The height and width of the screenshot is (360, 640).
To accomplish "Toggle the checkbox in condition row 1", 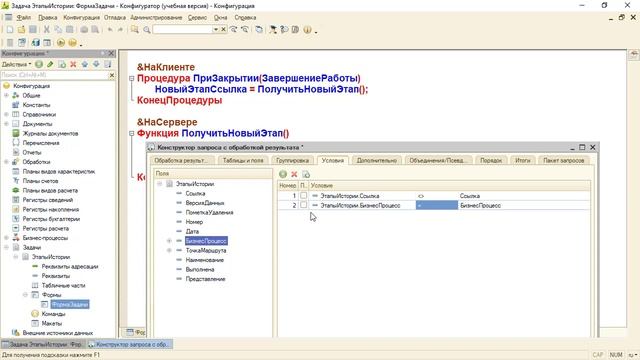I will (x=303, y=196).
